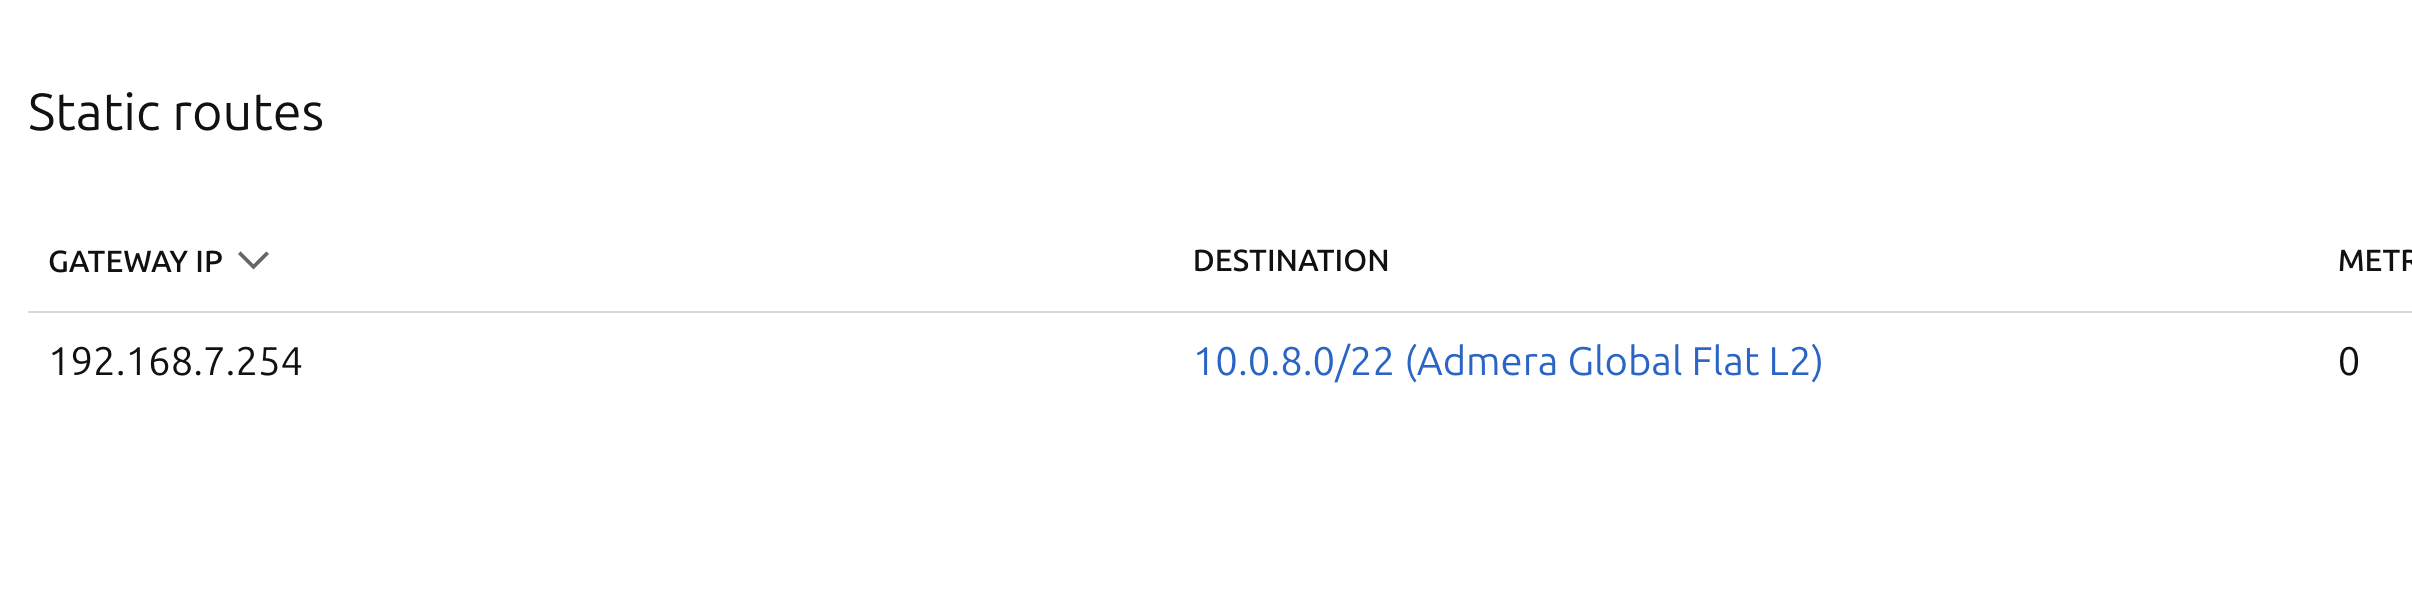Viewport: 2412px width, 594px height.
Task: Click the partially visible METRIC column header
Action: (2373, 261)
